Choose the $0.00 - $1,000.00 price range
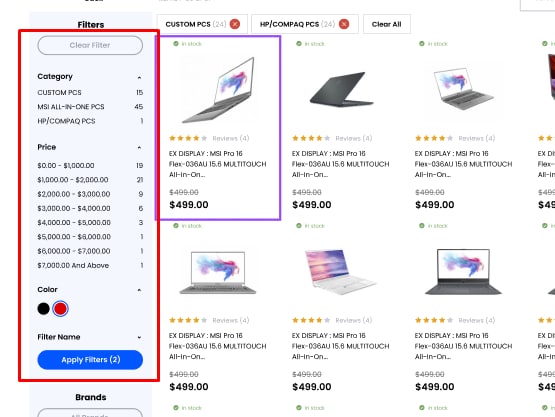This screenshot has height=417, width=555. click(x=90, y=165)
